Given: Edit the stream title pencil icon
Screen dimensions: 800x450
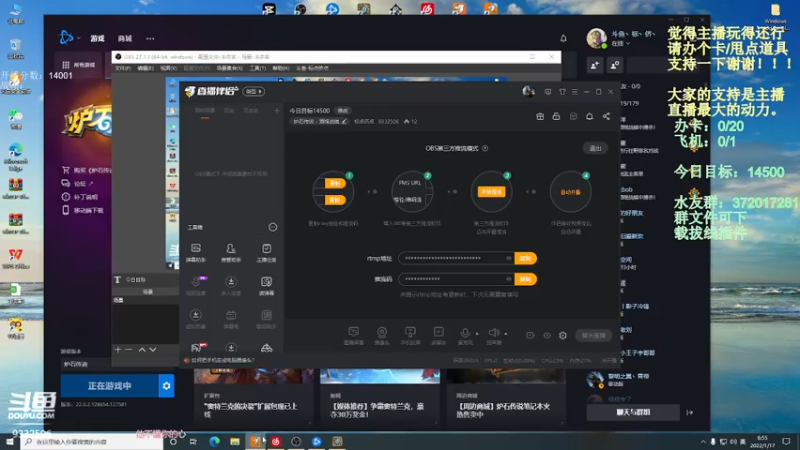Looking at the screenshot, I should point(344,121).
